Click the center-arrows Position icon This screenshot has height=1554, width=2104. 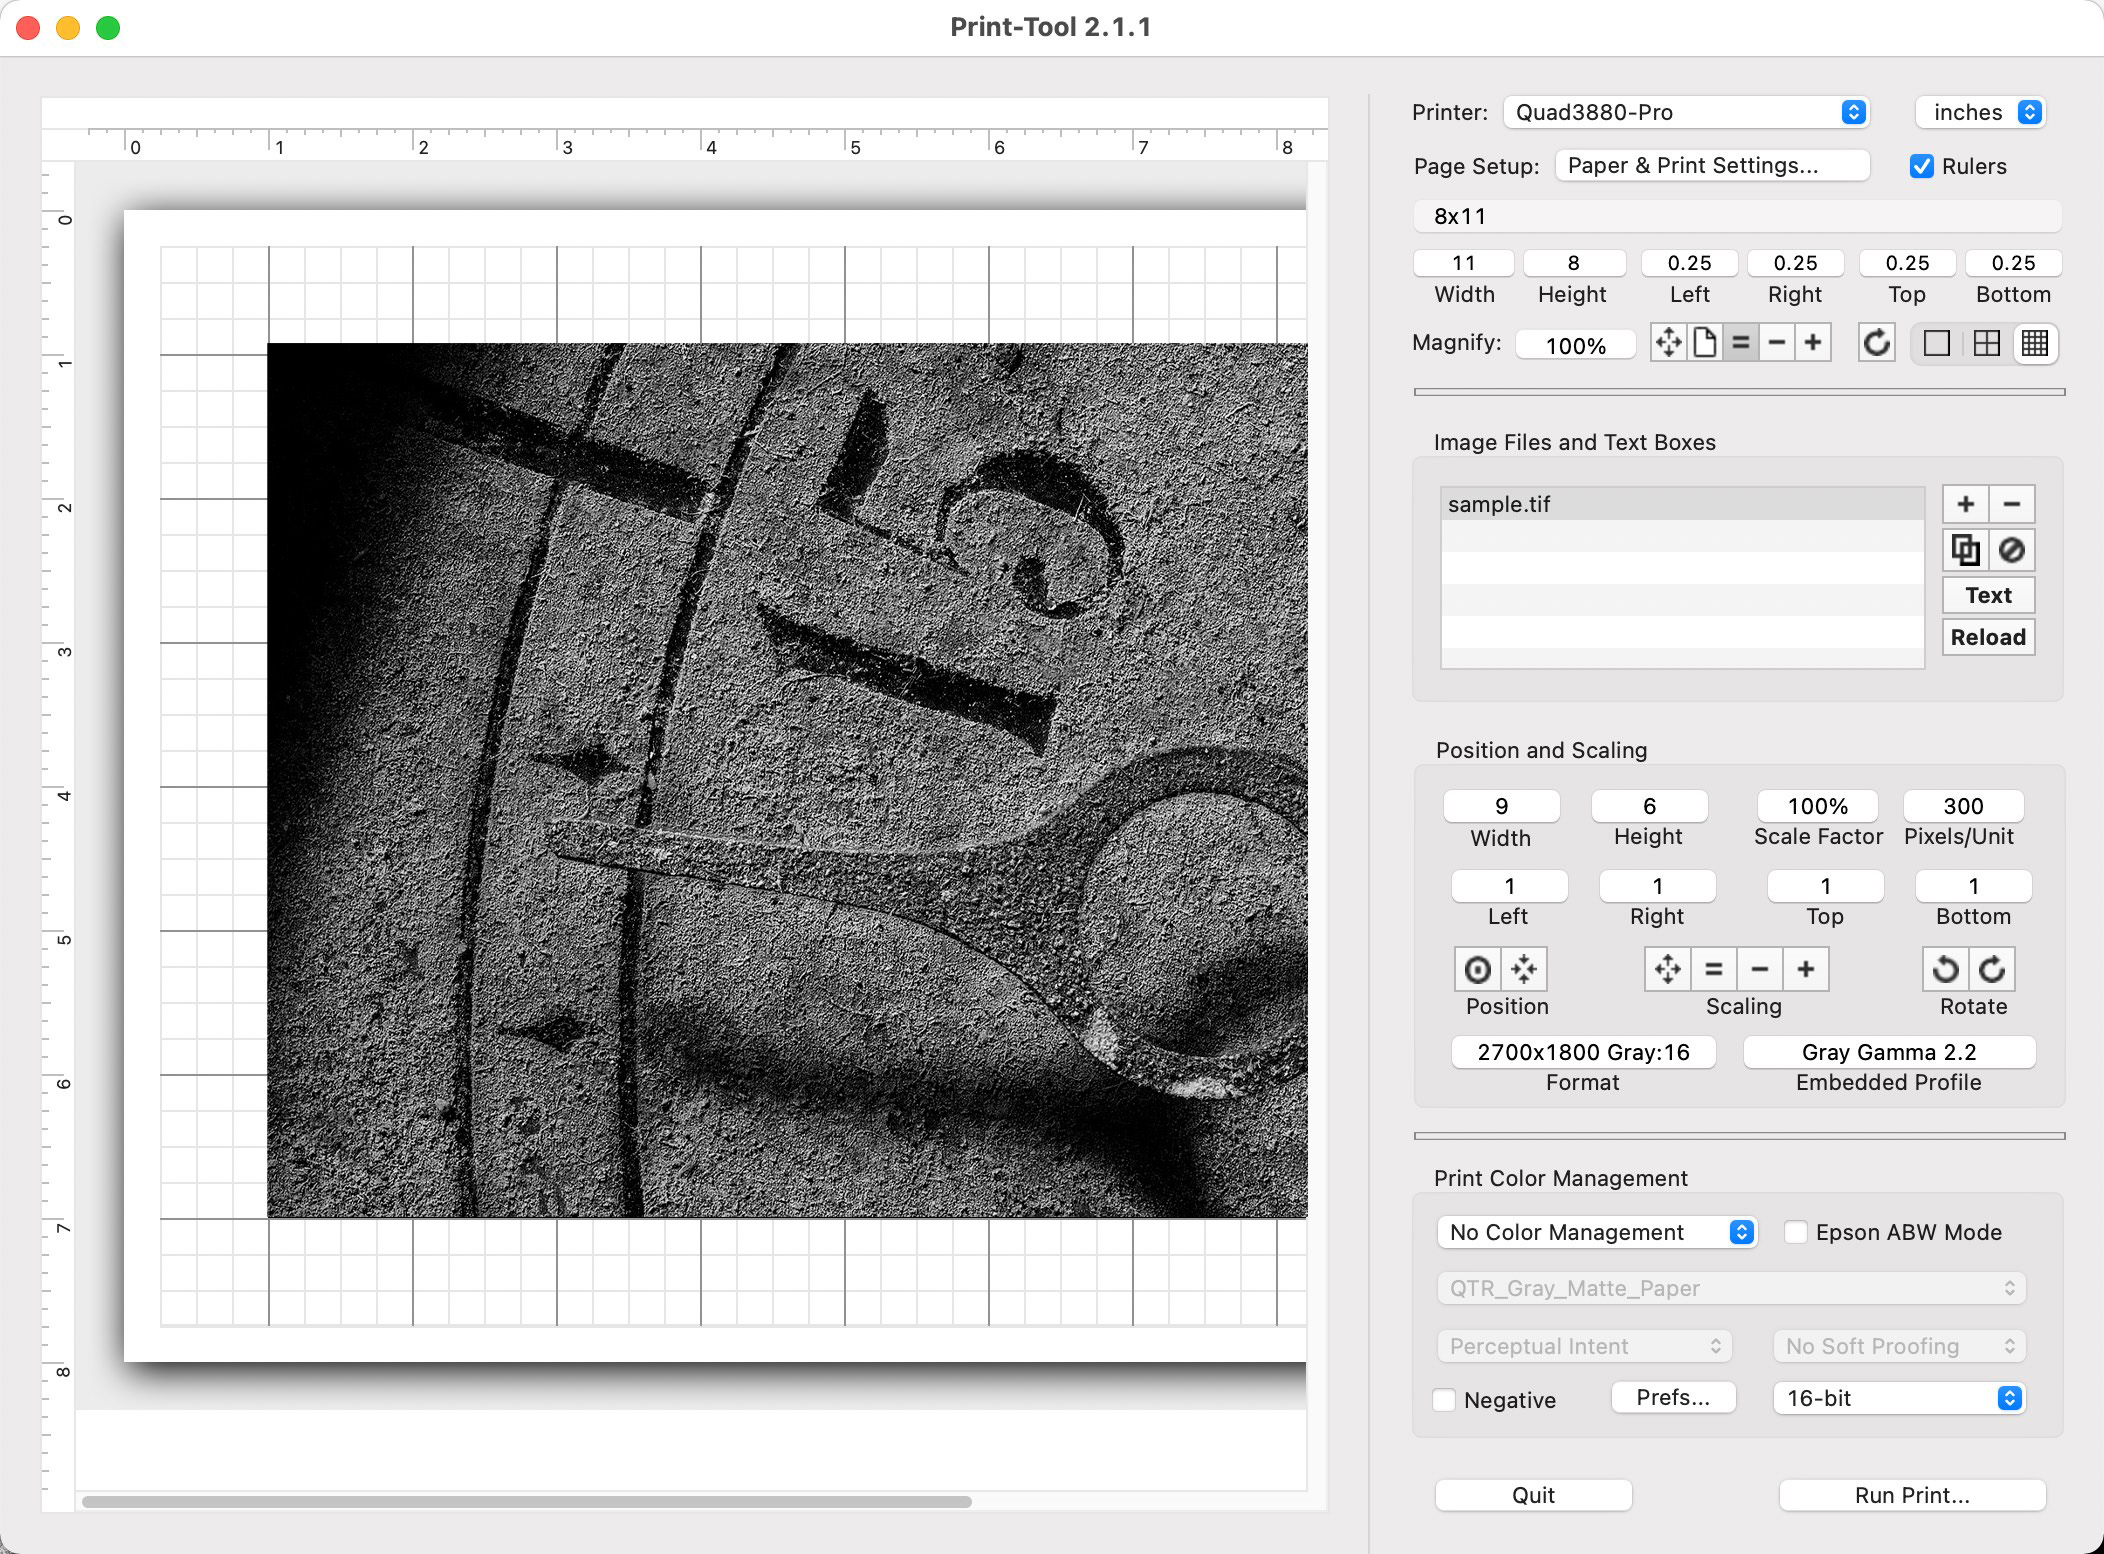coord(1524,969)
